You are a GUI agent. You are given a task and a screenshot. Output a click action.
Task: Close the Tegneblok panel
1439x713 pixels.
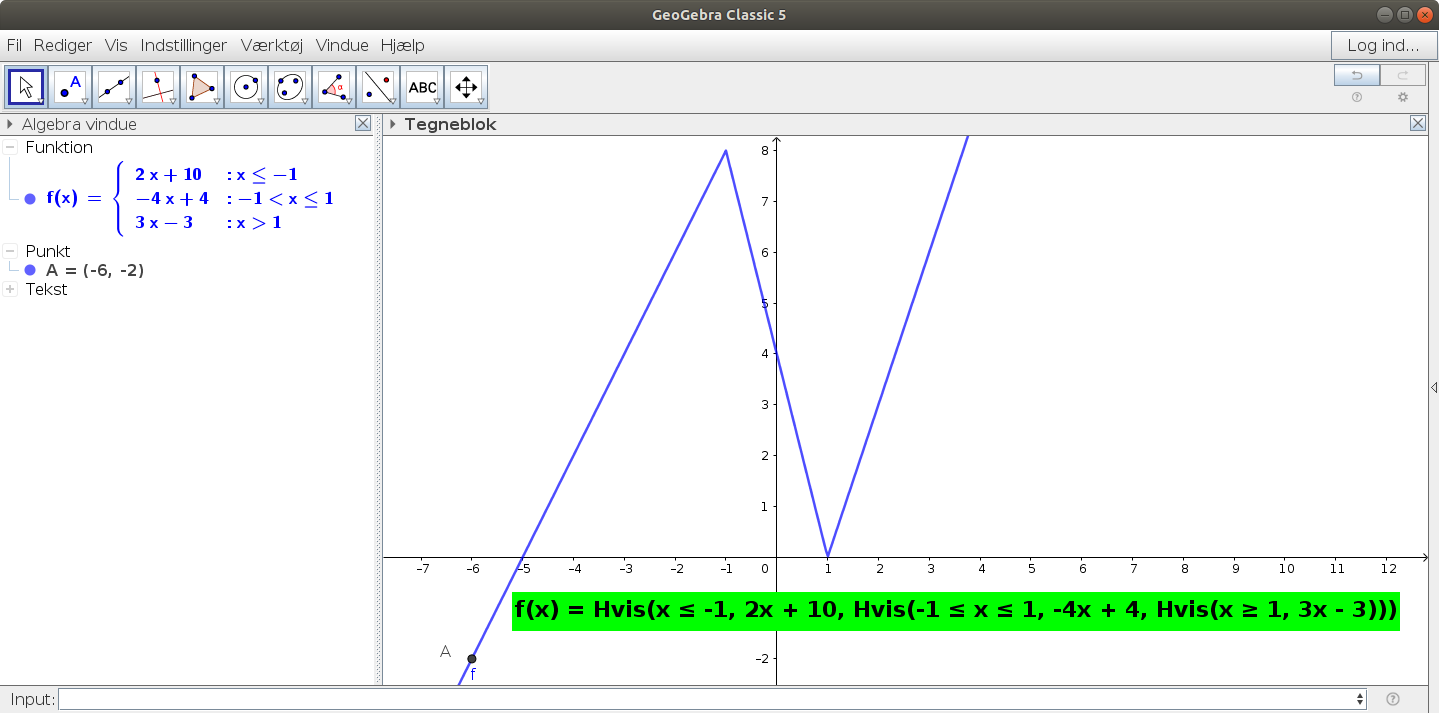point(1418,124)
